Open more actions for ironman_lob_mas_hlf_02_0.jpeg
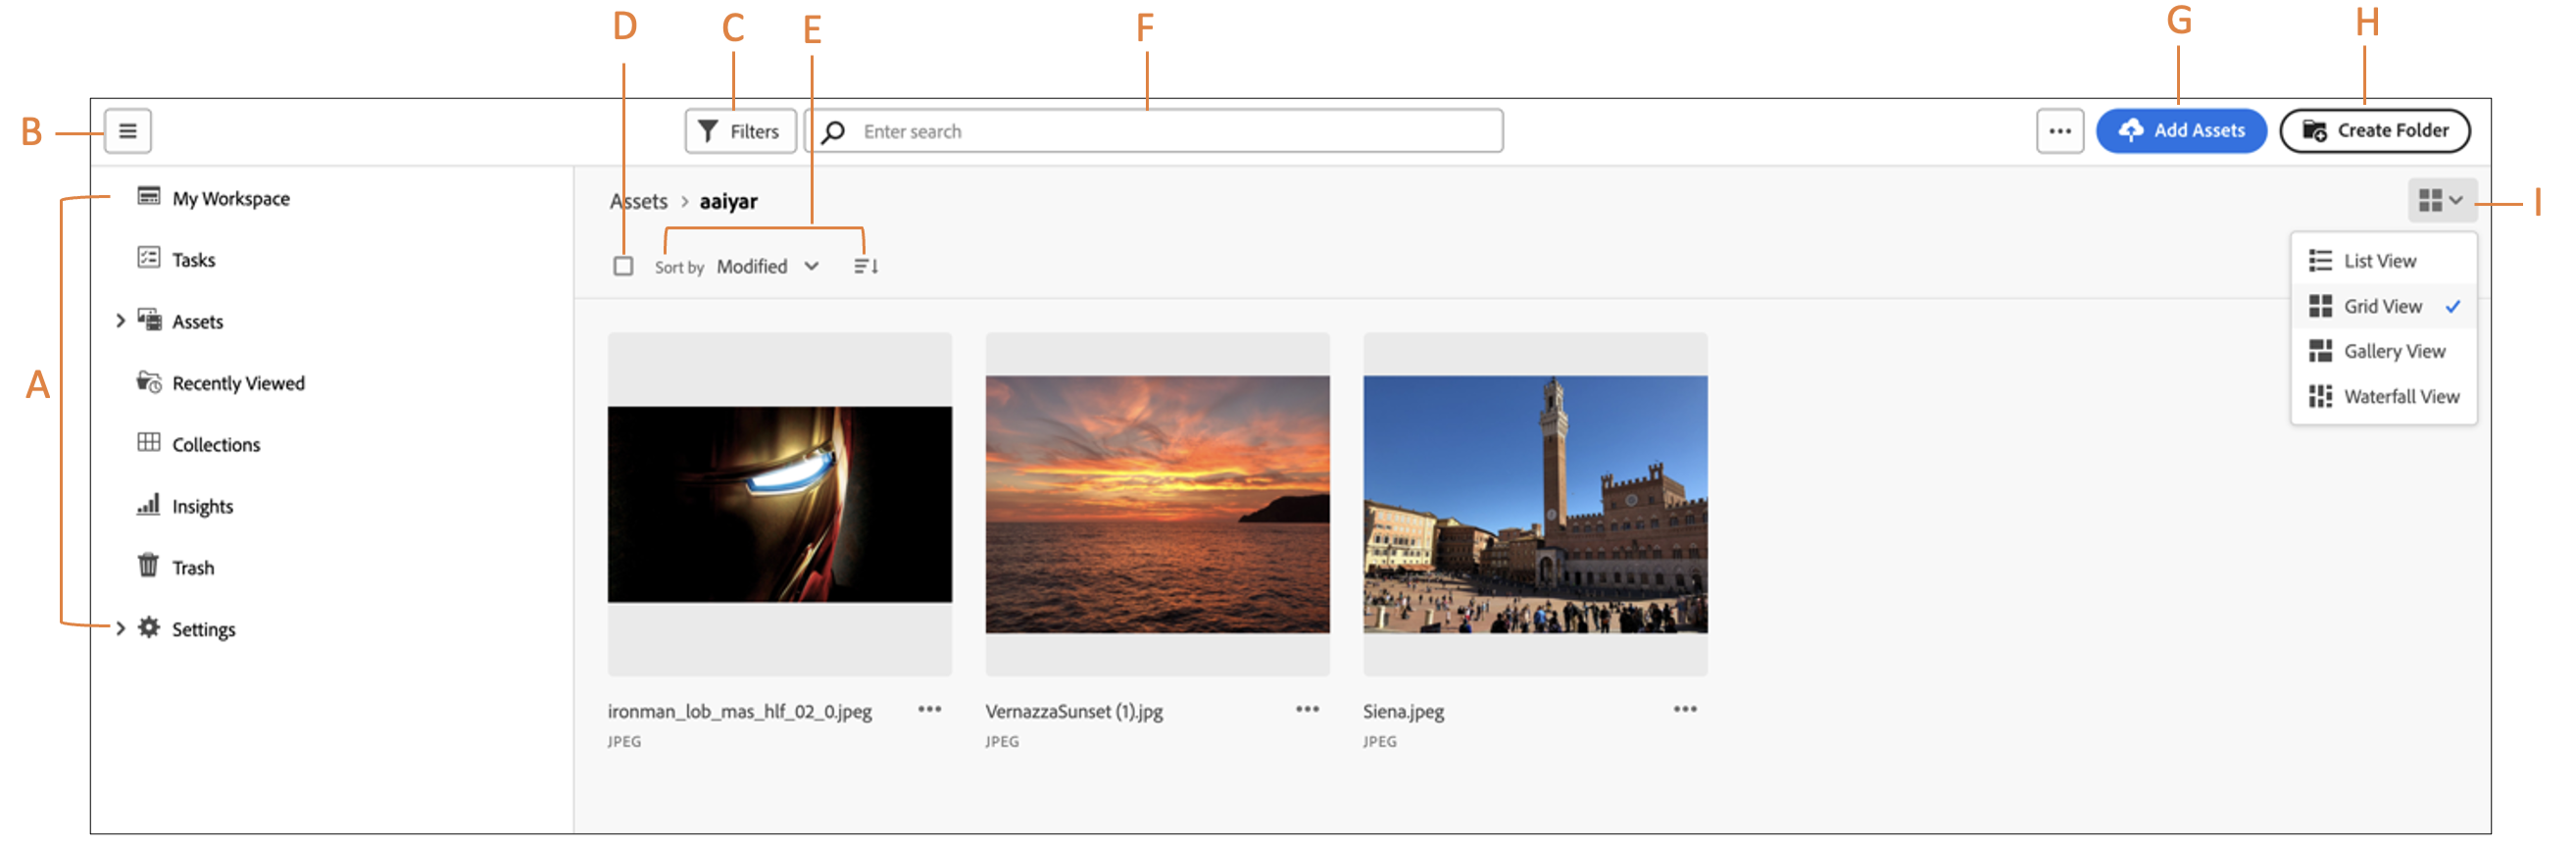 pos(930,710)
